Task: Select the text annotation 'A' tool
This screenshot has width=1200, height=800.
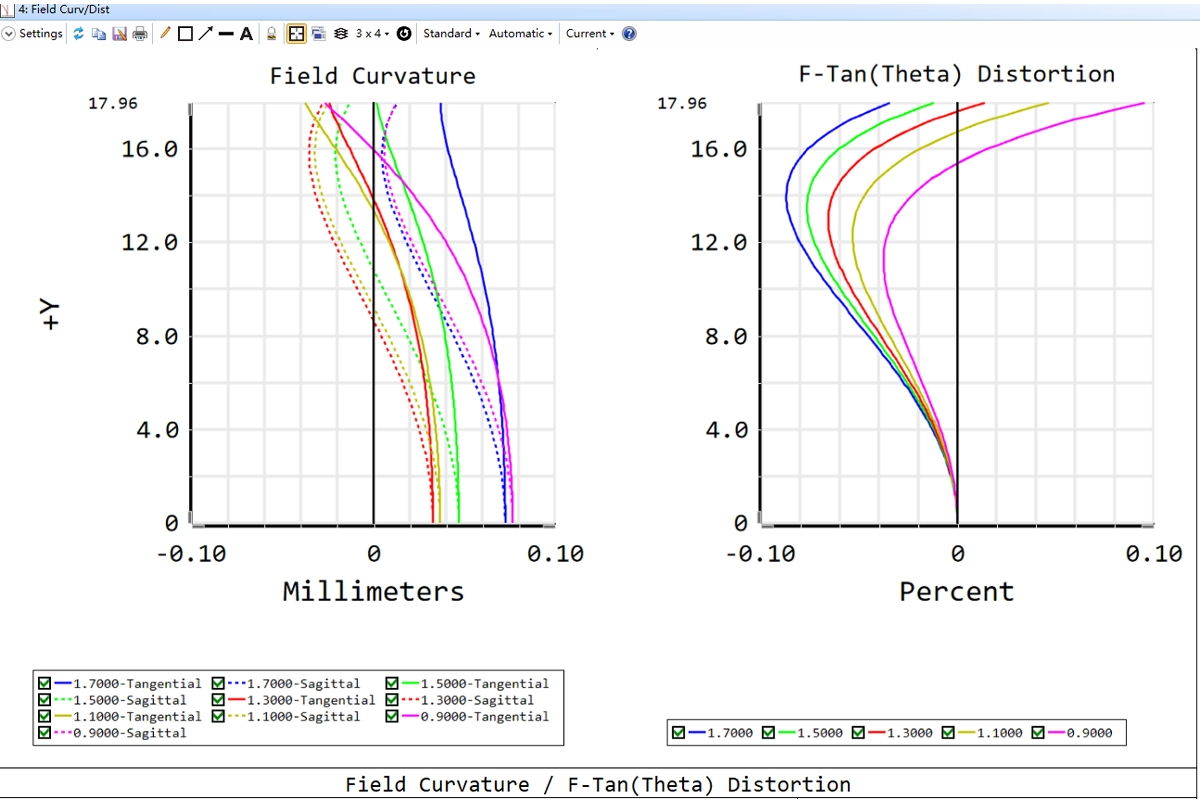Action: coord(246,34)
